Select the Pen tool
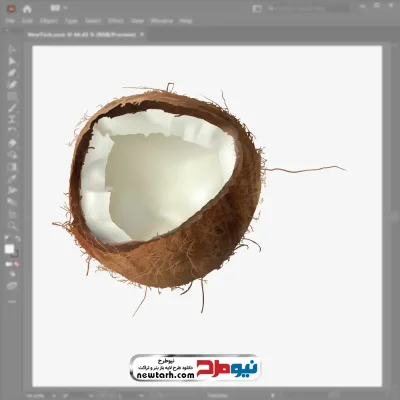Viewport: 400px width, 400px height. [x=12, y=73]
